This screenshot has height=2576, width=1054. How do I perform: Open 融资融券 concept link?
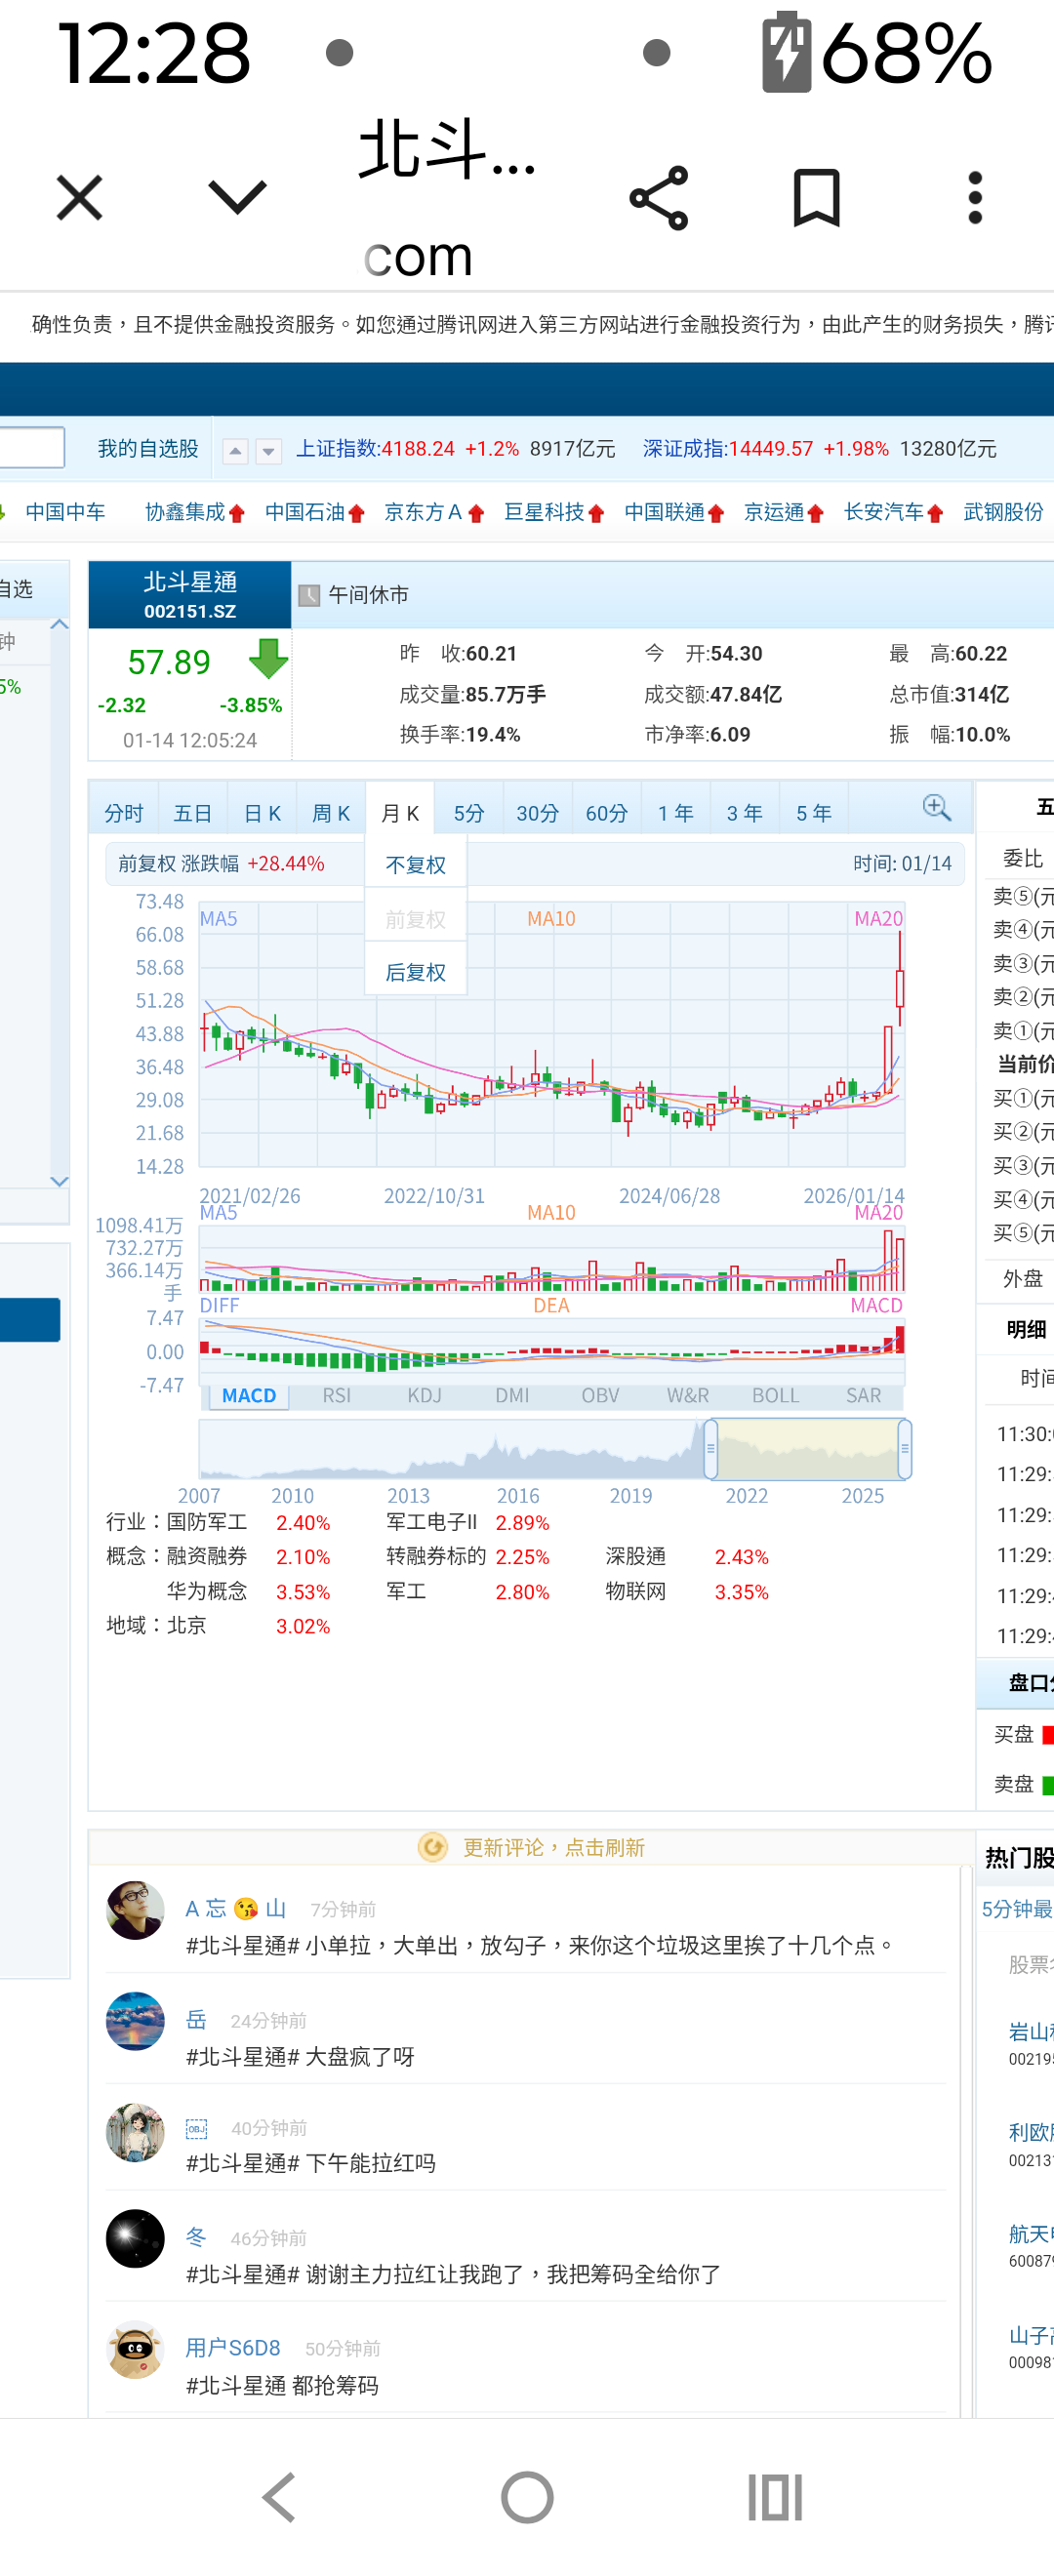point(207,1556)
